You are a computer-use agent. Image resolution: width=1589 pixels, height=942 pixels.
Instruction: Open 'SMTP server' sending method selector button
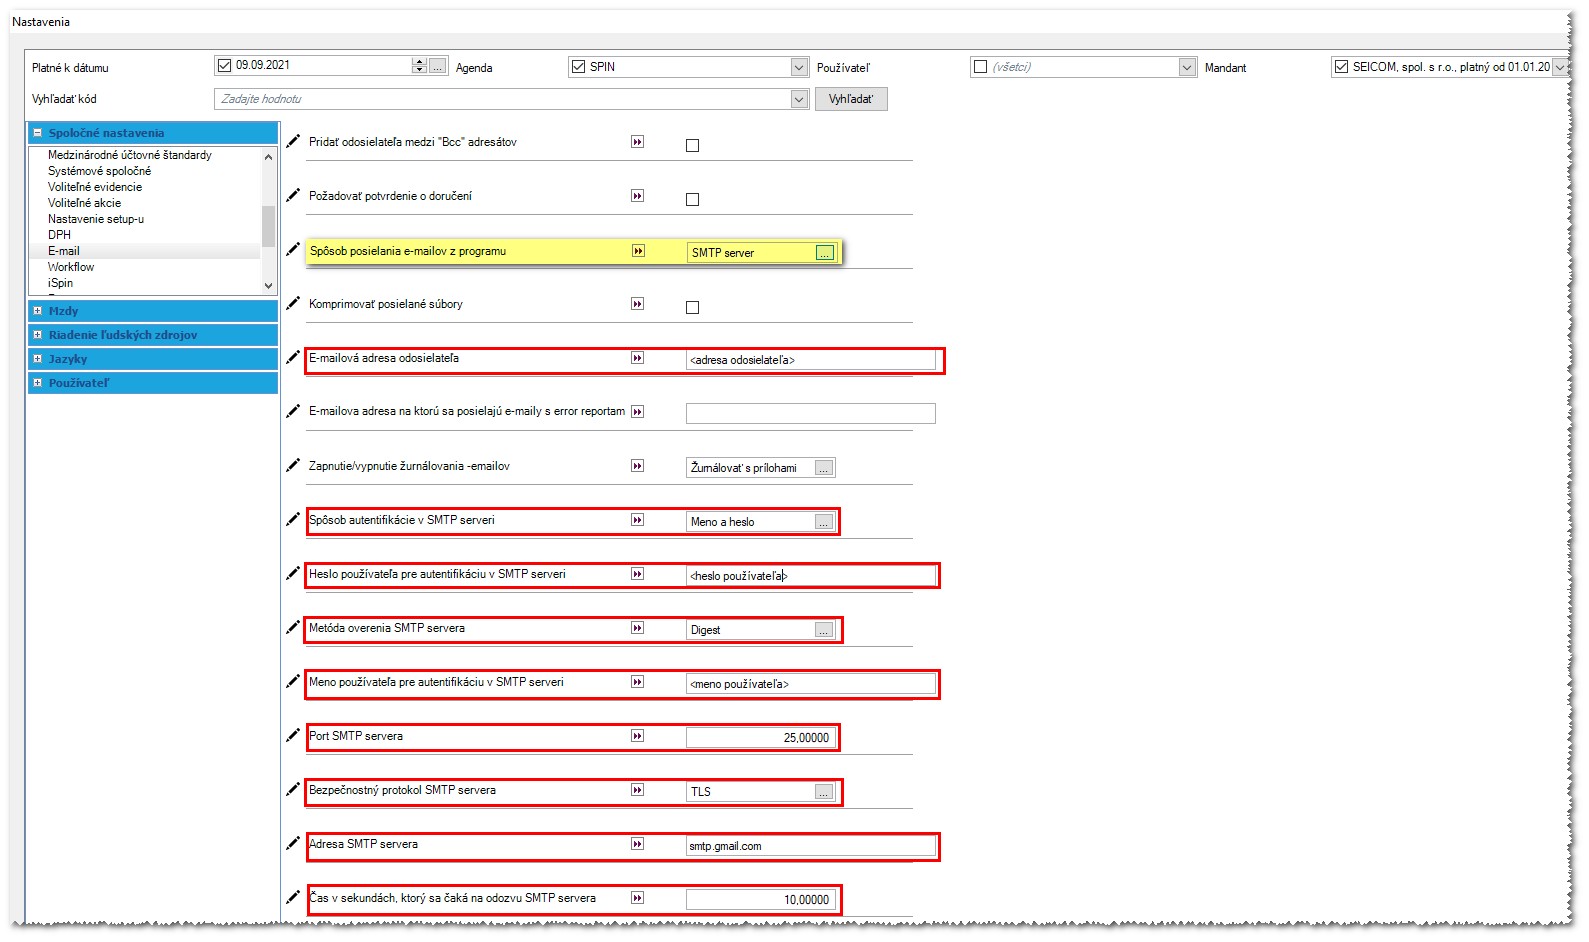pos(825,253)
